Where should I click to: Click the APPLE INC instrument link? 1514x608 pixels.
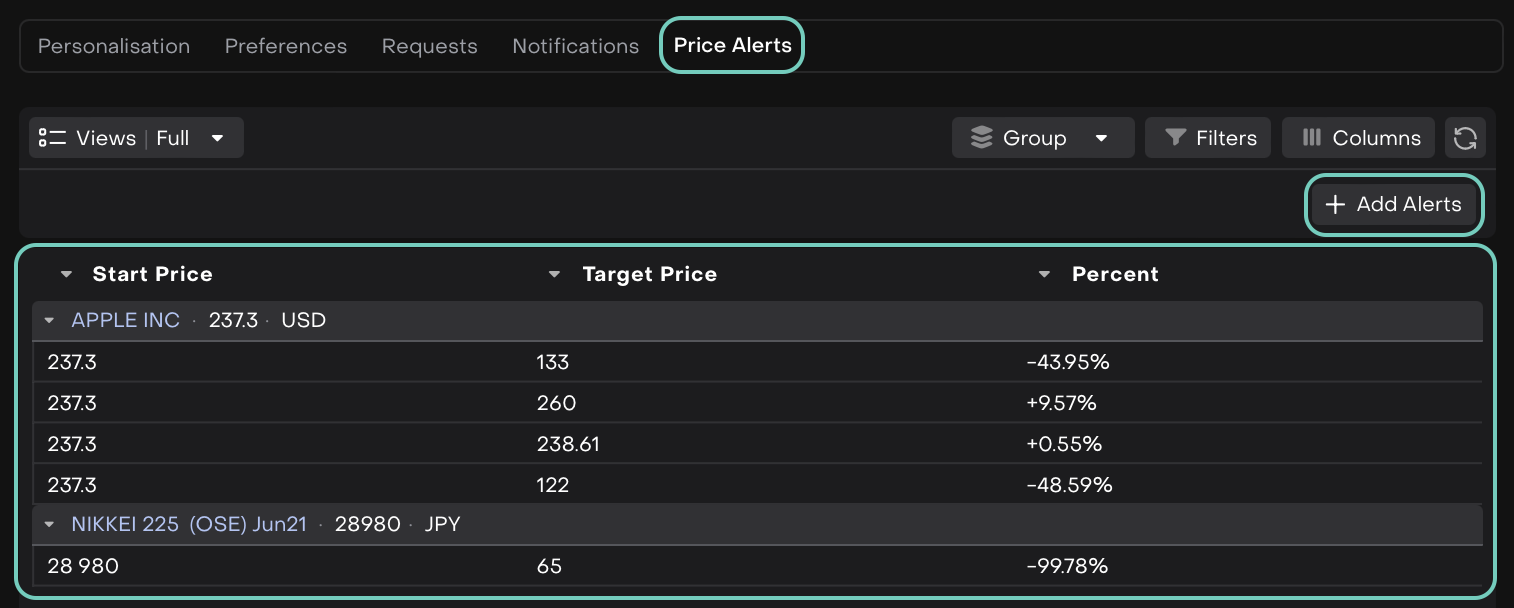coord(126,321)
